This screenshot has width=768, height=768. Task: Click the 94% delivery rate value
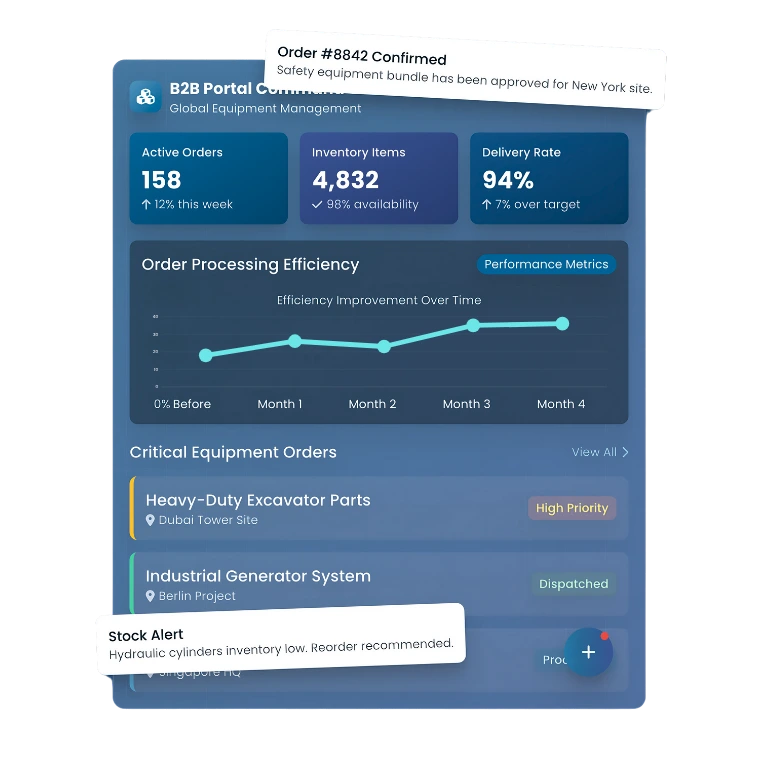click(x=508, y=180)
